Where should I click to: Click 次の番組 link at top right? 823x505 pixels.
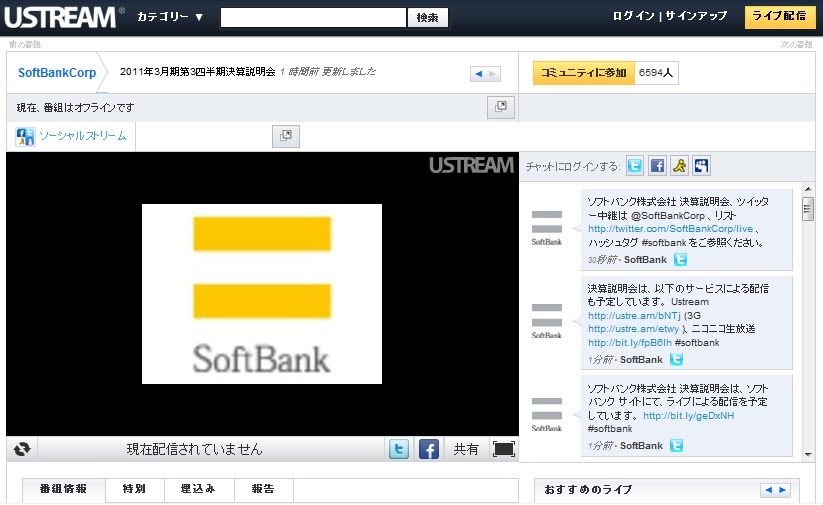797,45
